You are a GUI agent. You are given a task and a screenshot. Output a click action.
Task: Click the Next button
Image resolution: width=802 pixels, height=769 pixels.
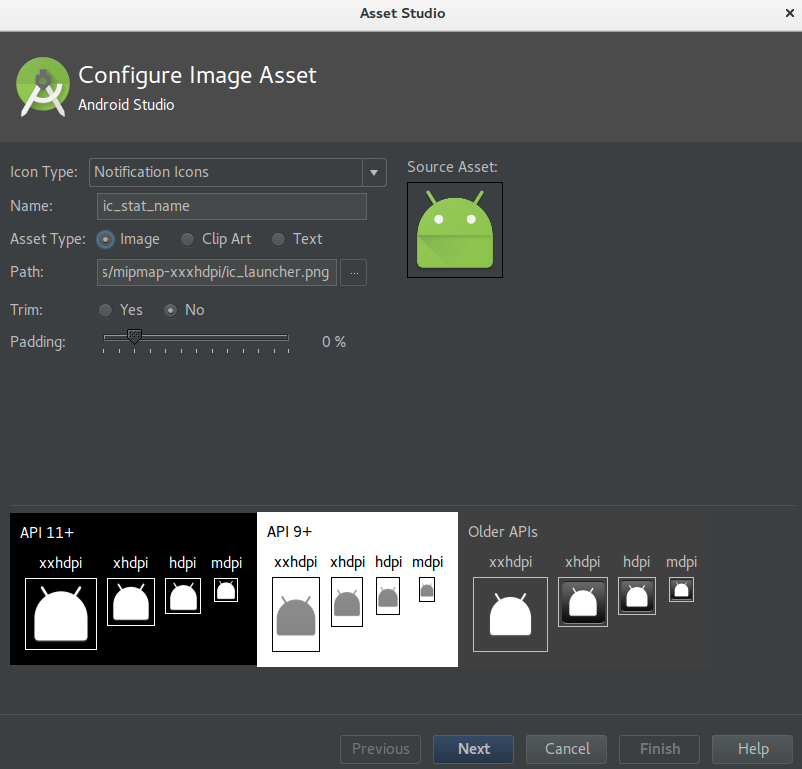[474, 749]
